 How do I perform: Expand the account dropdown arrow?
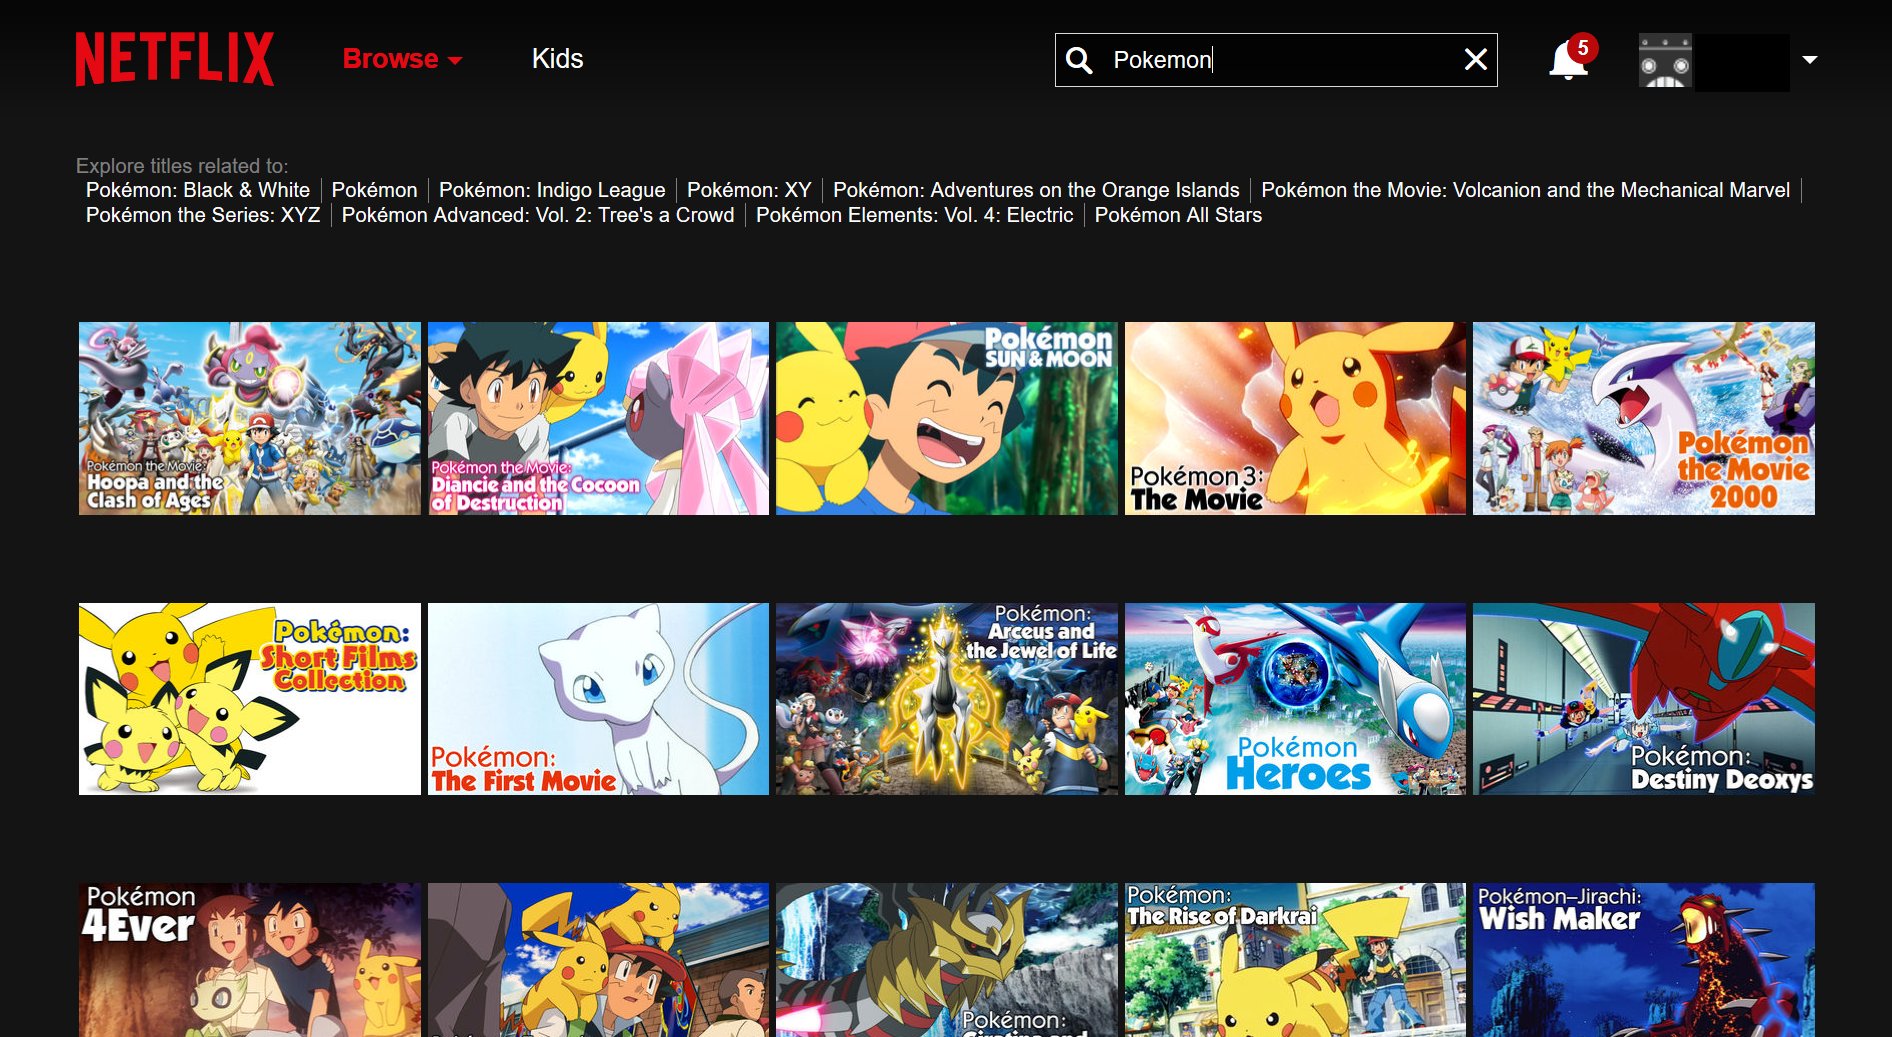(1809, 60)
